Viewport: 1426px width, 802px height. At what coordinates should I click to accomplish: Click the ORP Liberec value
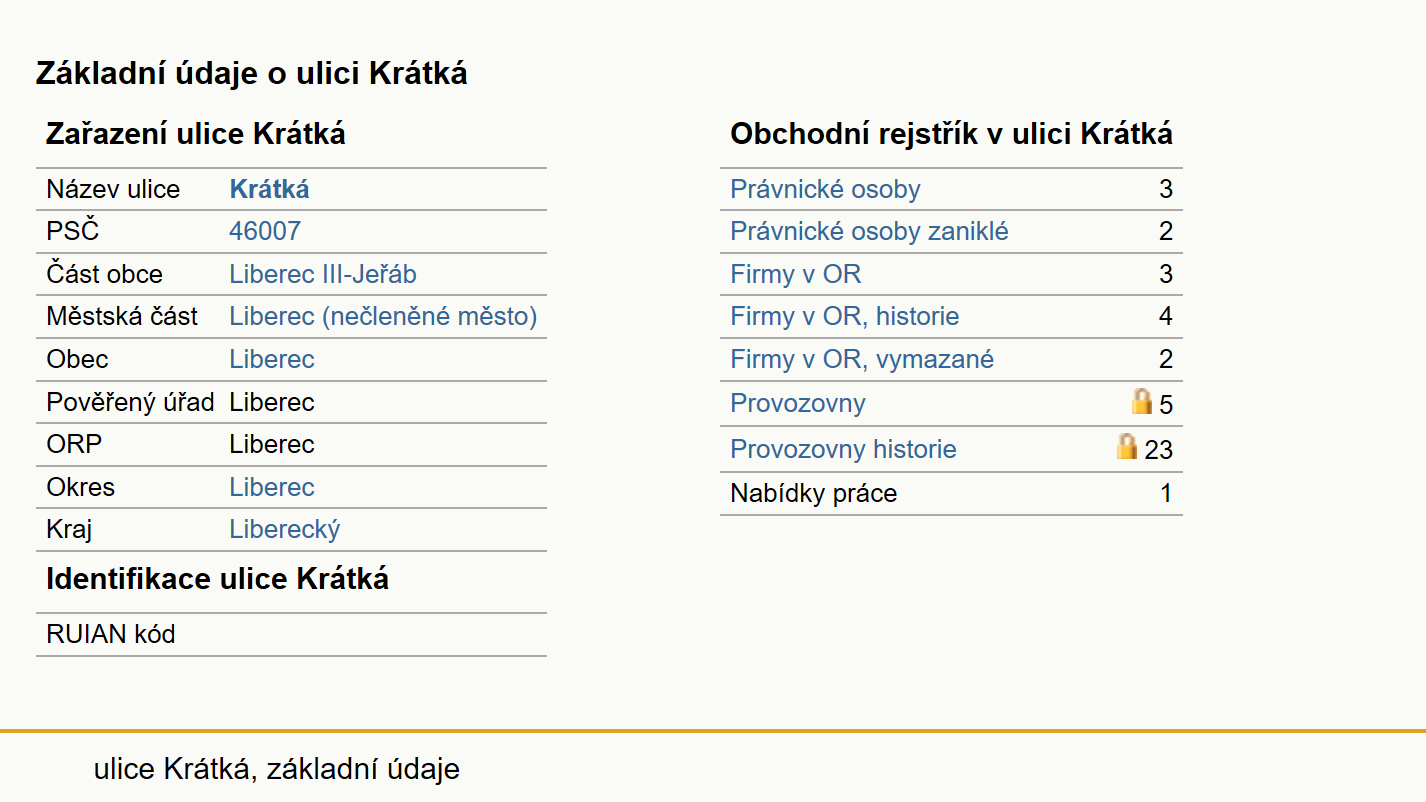click(x=272, y=444)
